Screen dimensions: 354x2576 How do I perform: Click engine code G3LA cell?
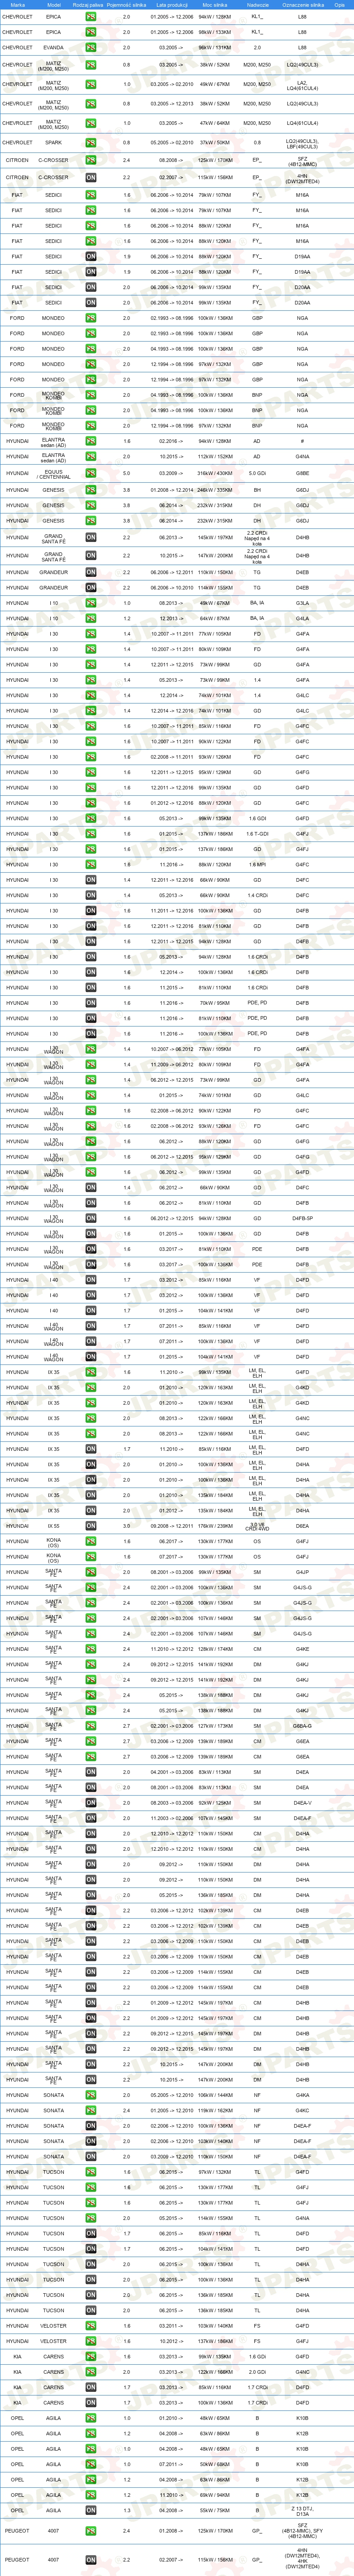tap(303, 603)
